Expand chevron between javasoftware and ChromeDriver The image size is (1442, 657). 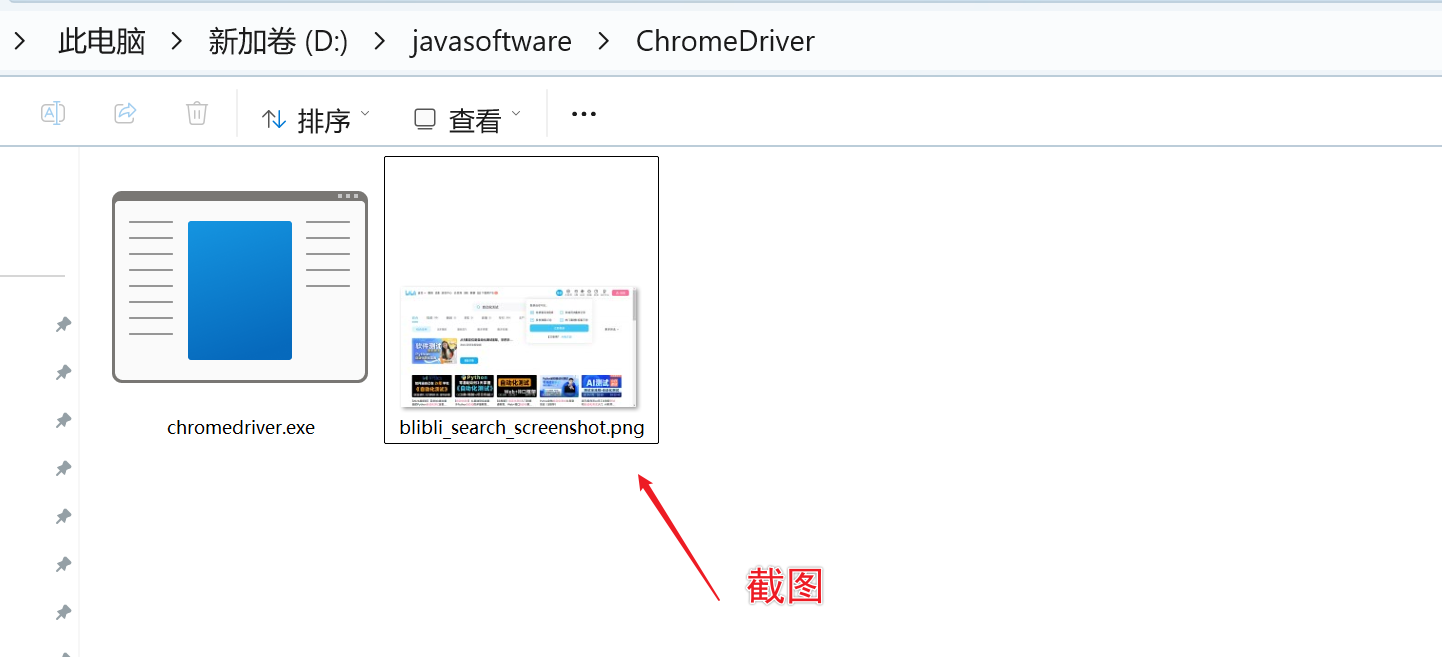604,41
